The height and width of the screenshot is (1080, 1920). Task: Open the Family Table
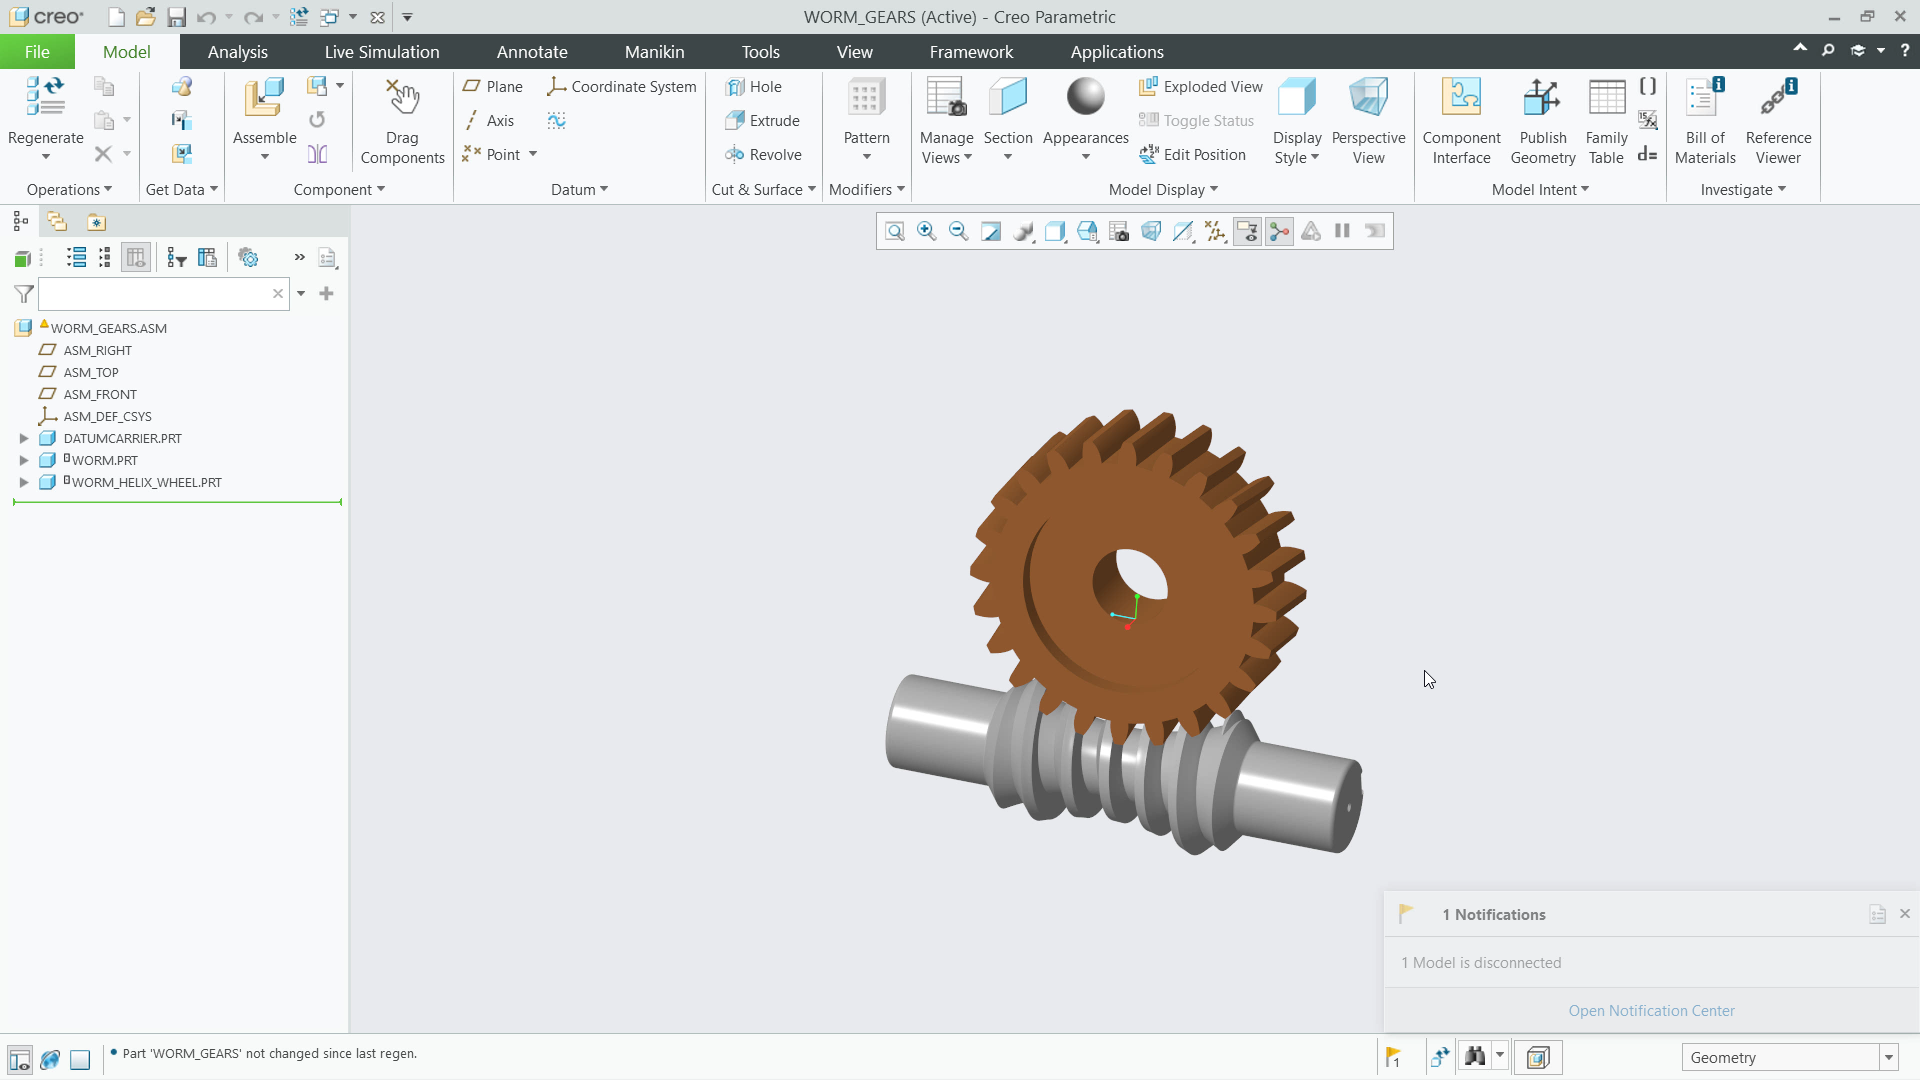(1606, 121)
